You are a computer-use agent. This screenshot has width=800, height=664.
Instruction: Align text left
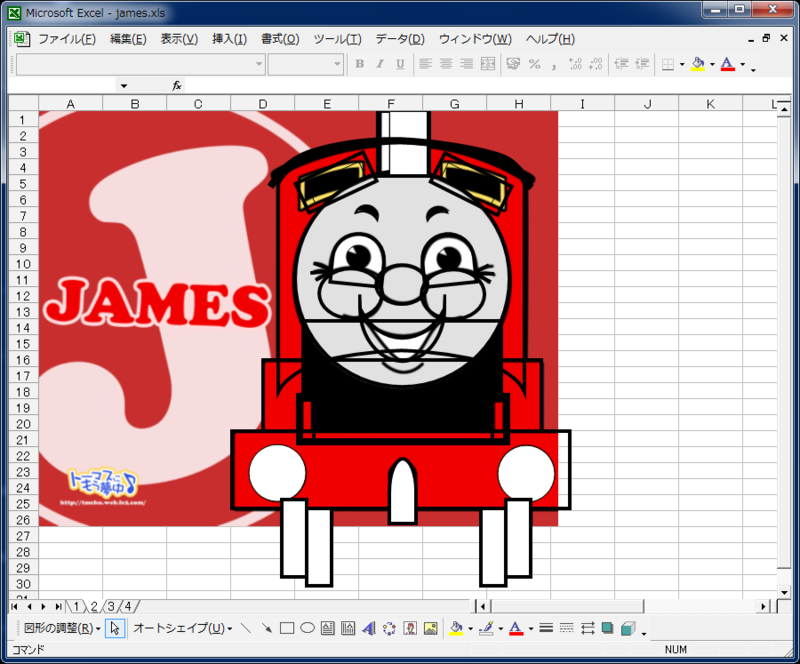coord(426,64)
